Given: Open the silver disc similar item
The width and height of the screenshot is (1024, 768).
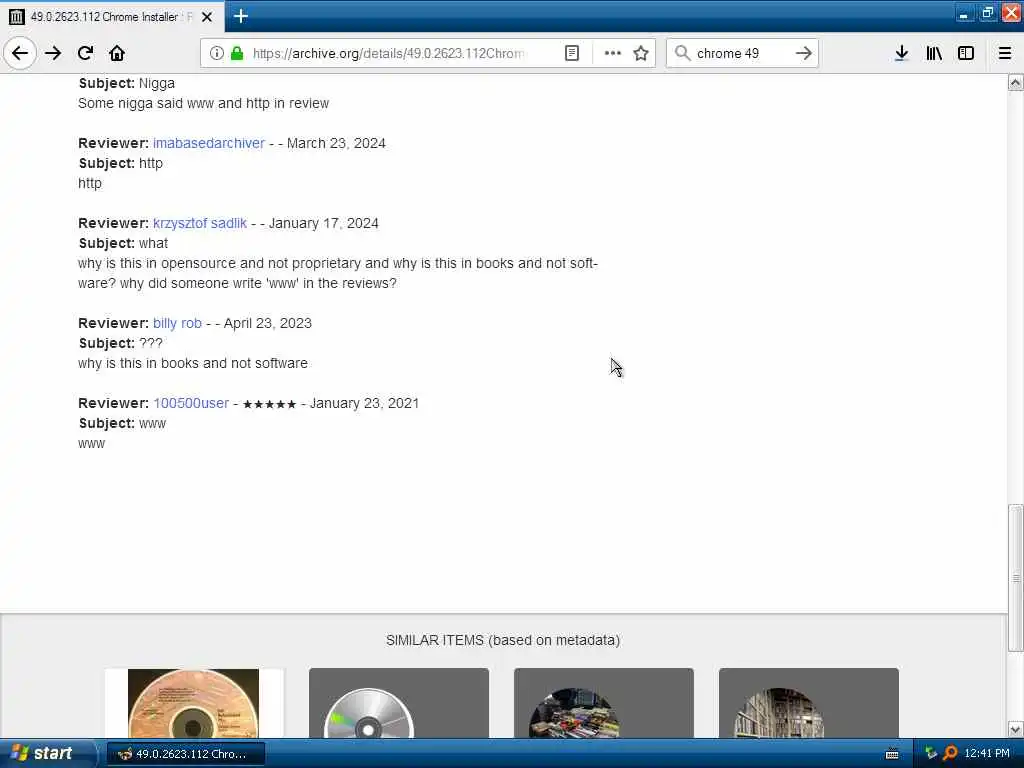Looking at the screenshot, I should 398,703.
